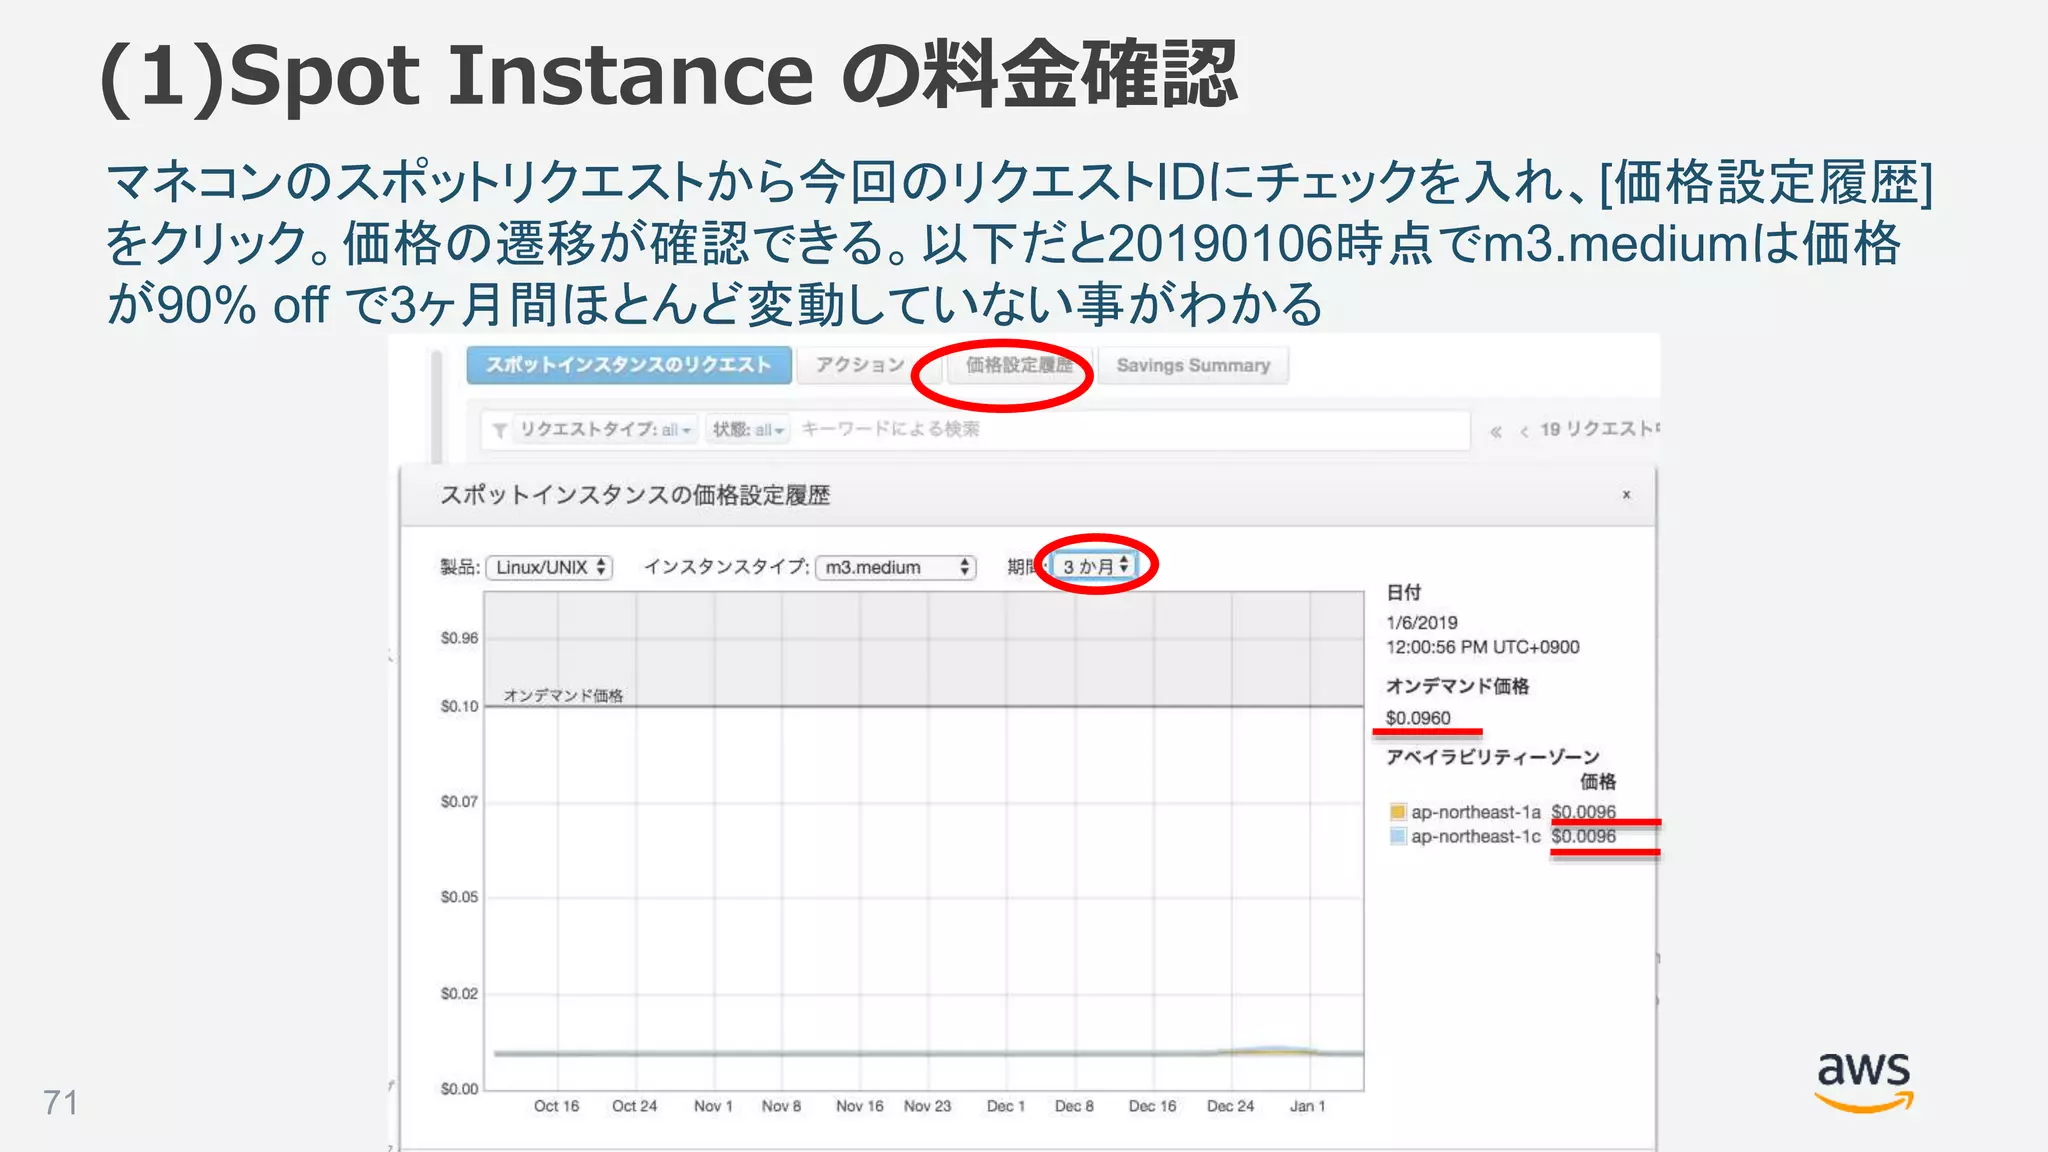Click the 1/6/2019 date value

click(1422, 623)
